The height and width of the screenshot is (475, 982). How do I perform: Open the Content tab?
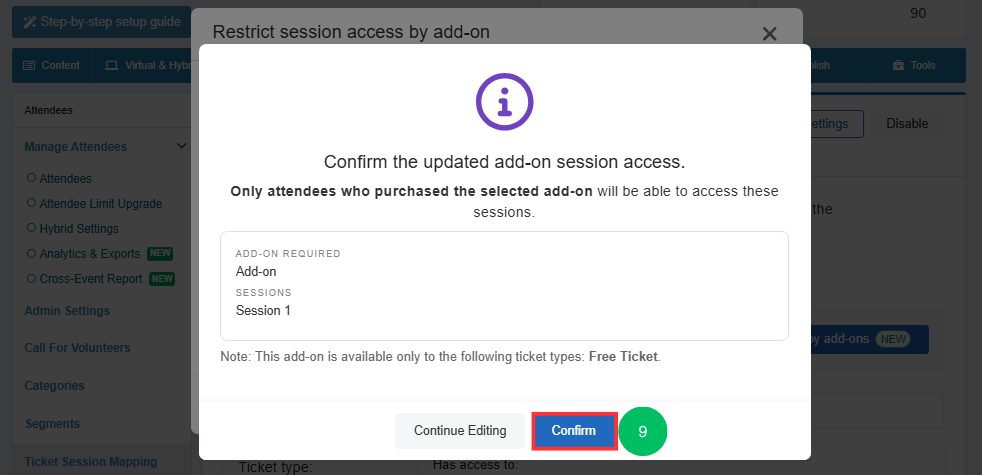tap(53, 65)
